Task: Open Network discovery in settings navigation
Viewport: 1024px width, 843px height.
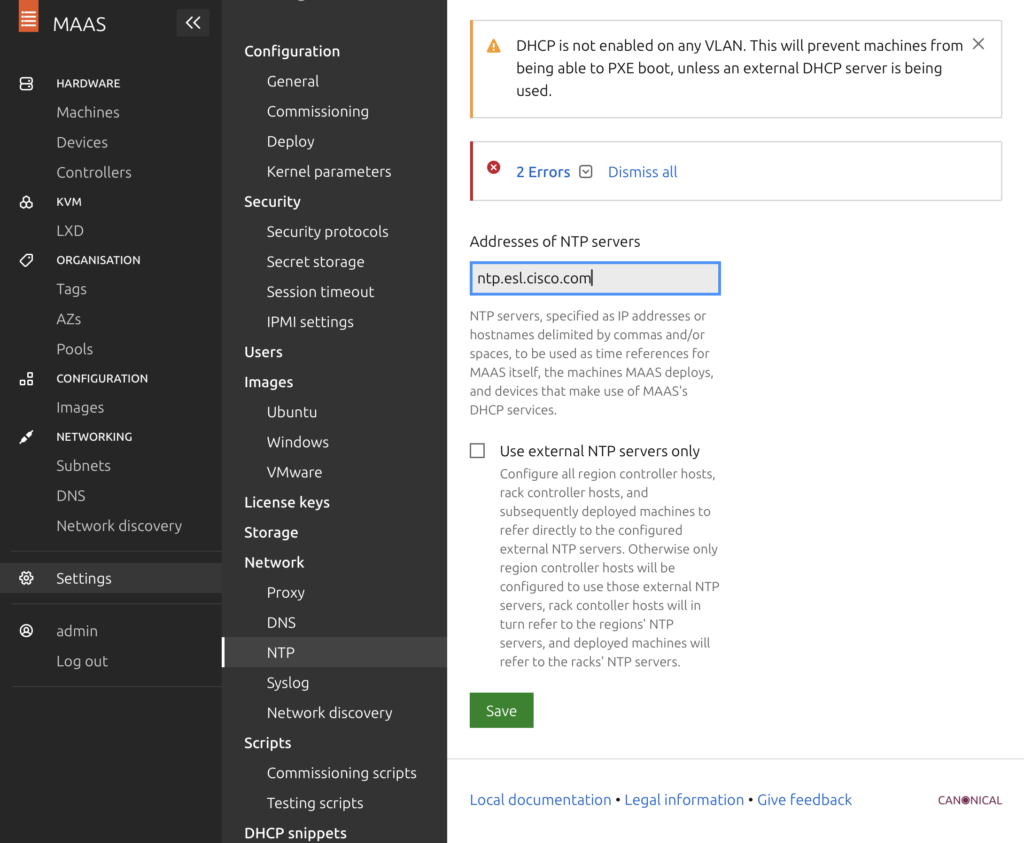Action: 330,712
